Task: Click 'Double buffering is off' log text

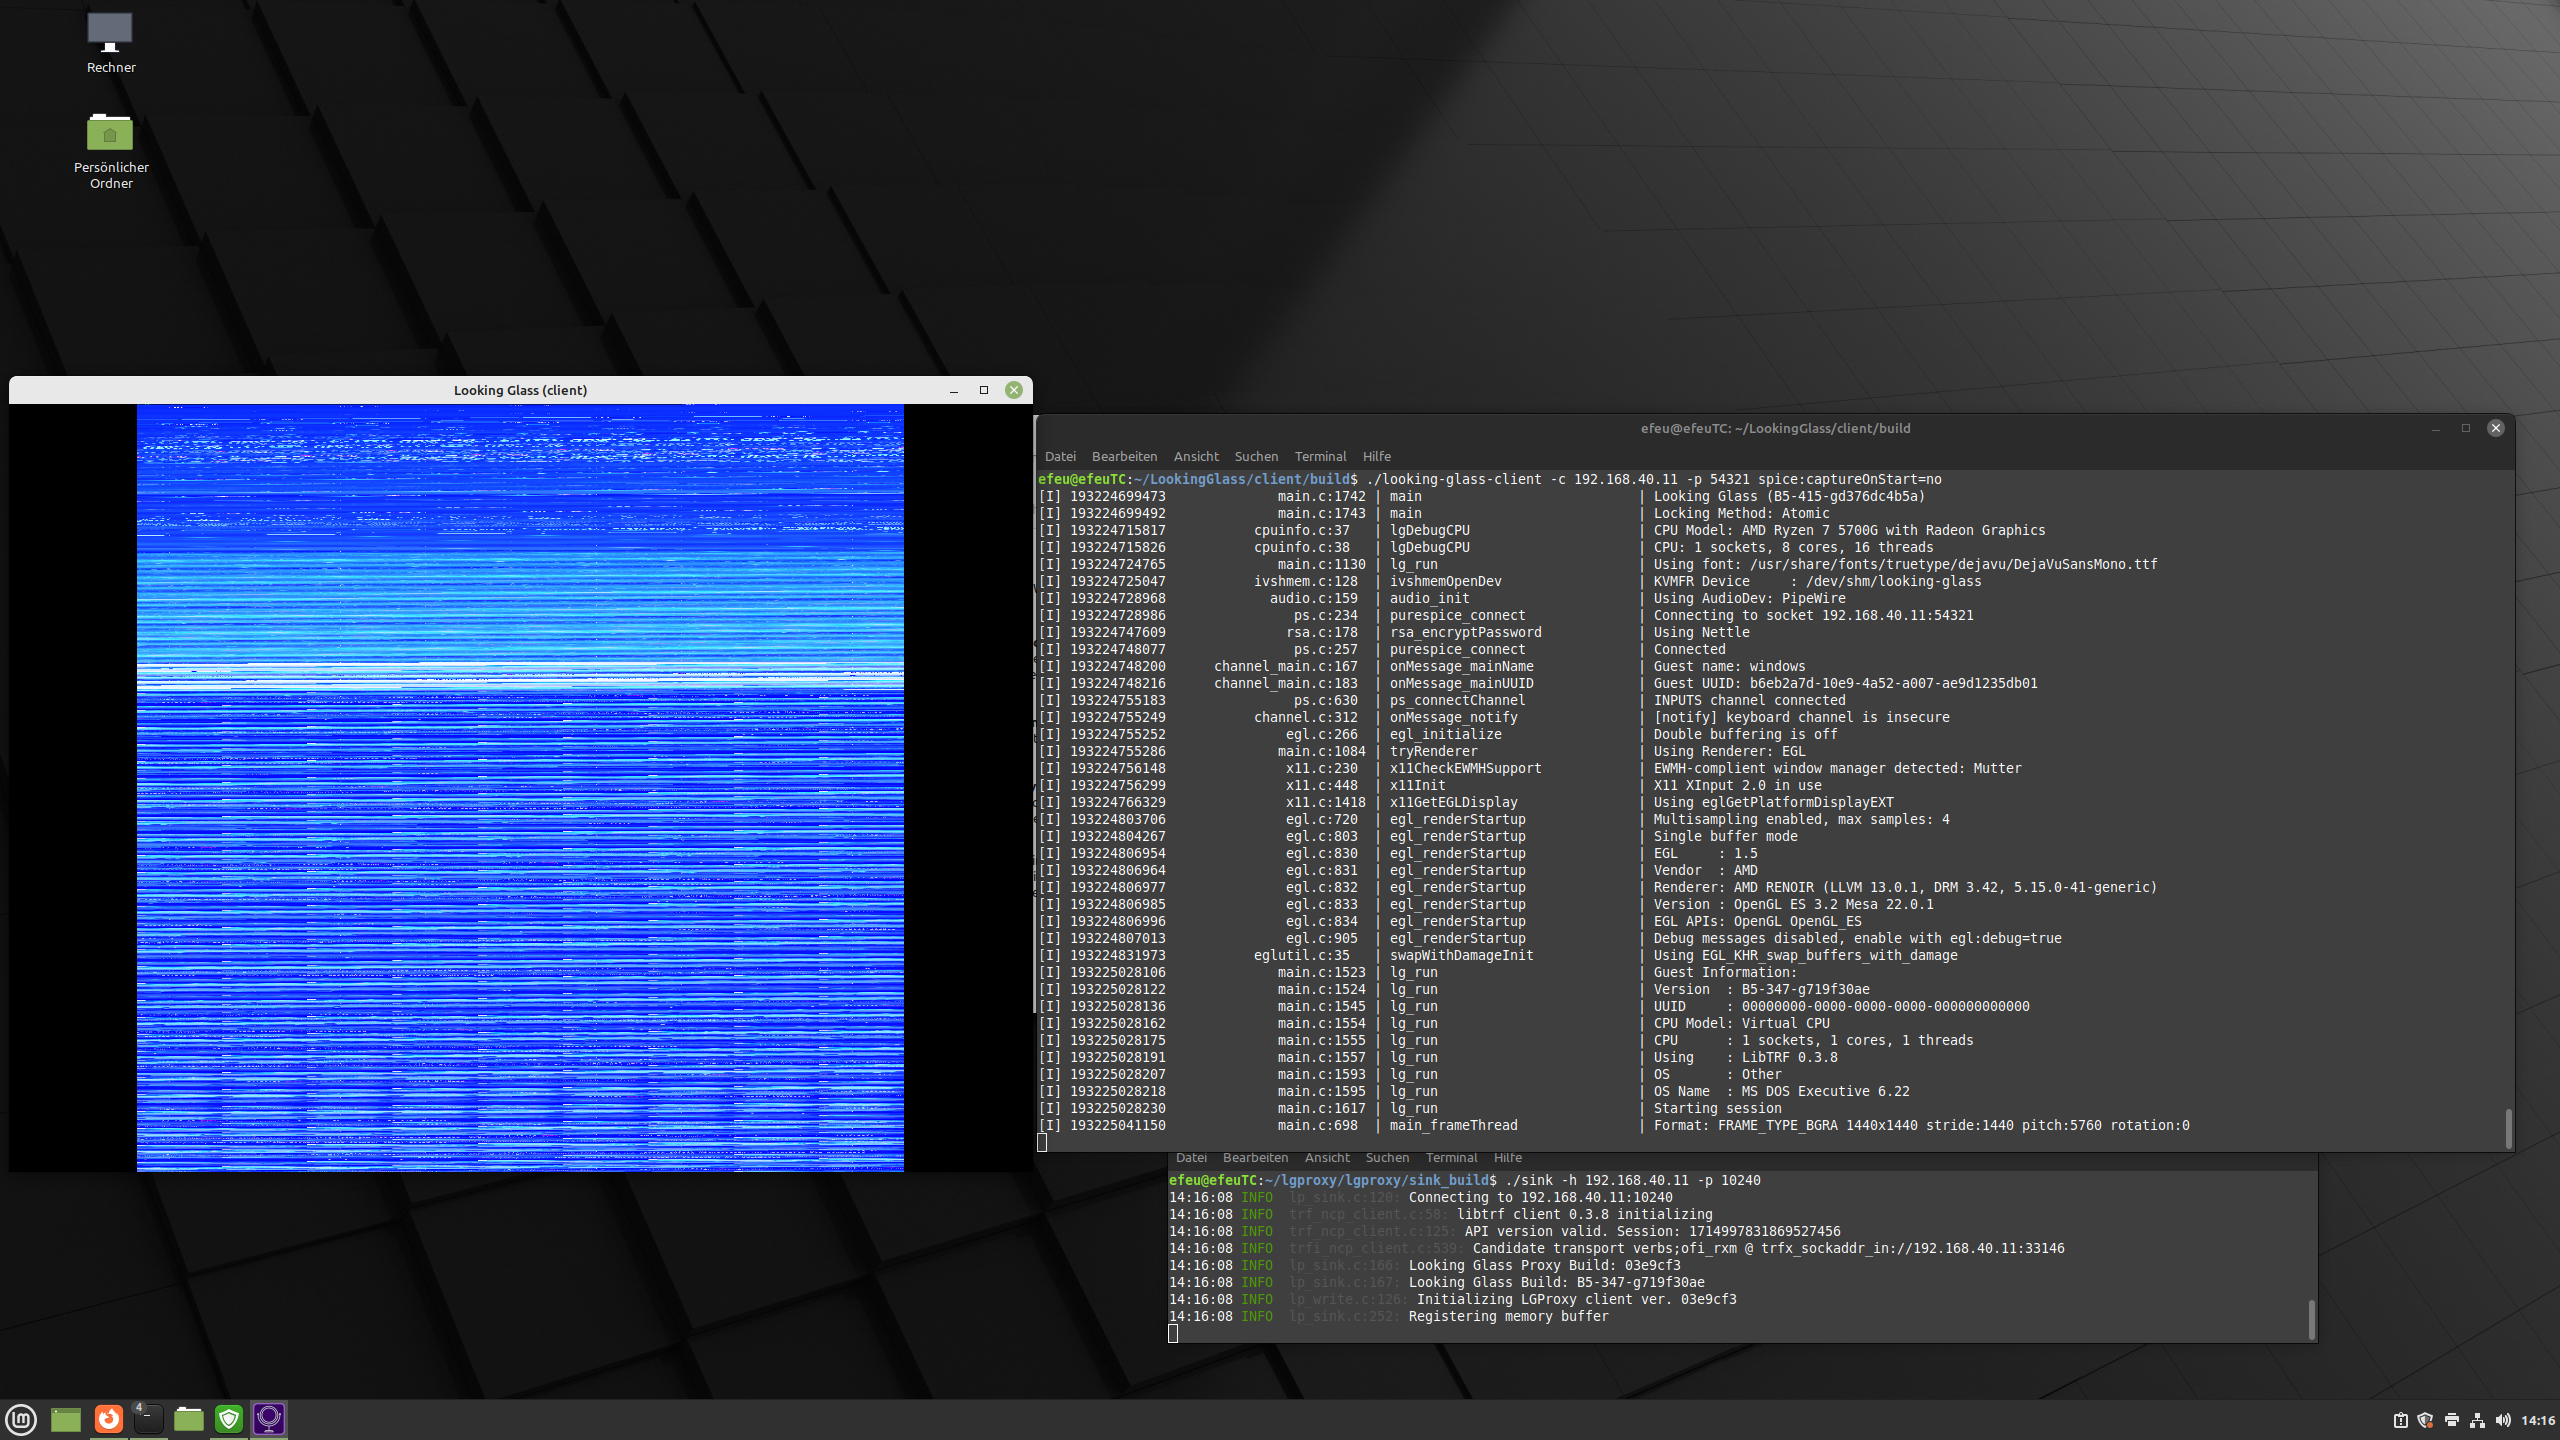Action: (x=1745, y=734)
